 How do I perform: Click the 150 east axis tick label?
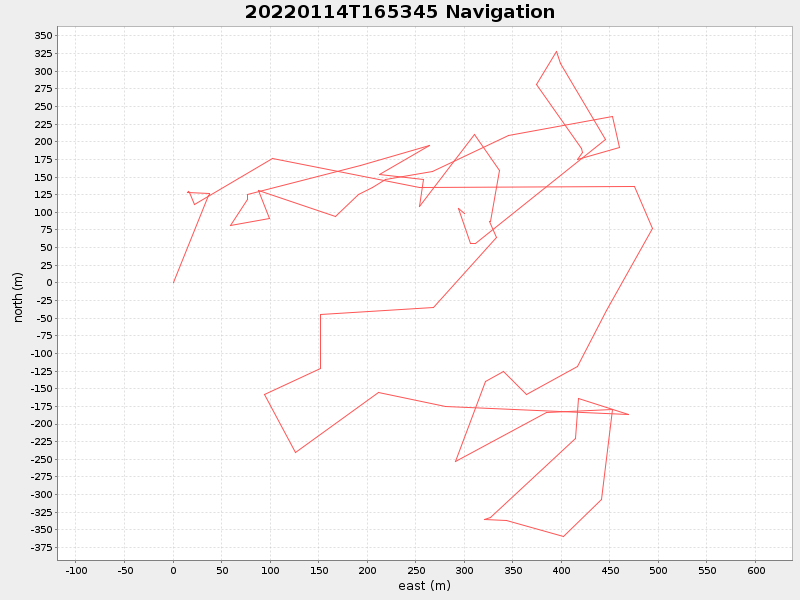pos(319,570)
